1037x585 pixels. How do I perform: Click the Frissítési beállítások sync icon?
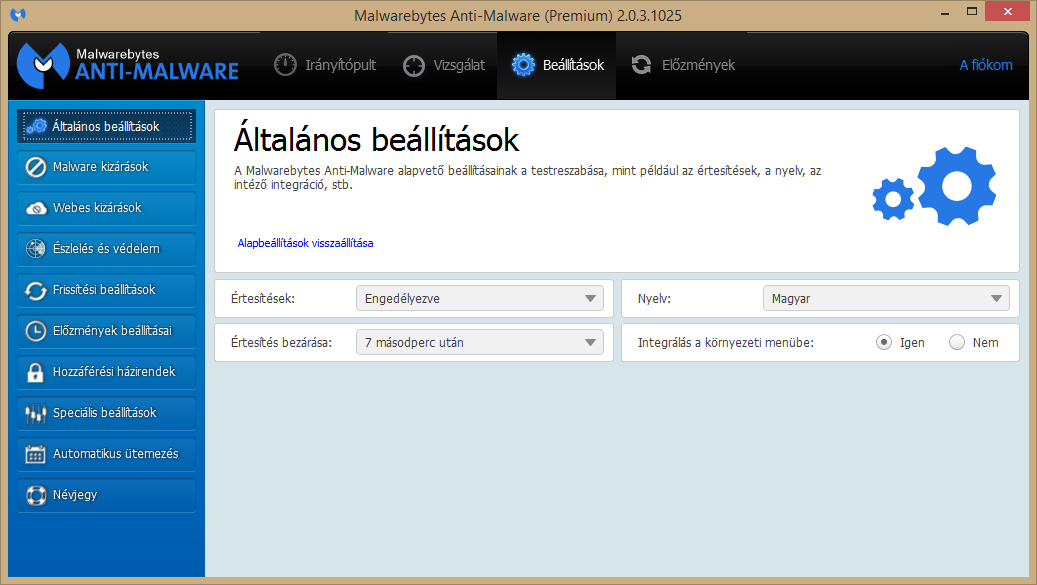[36, 290]
